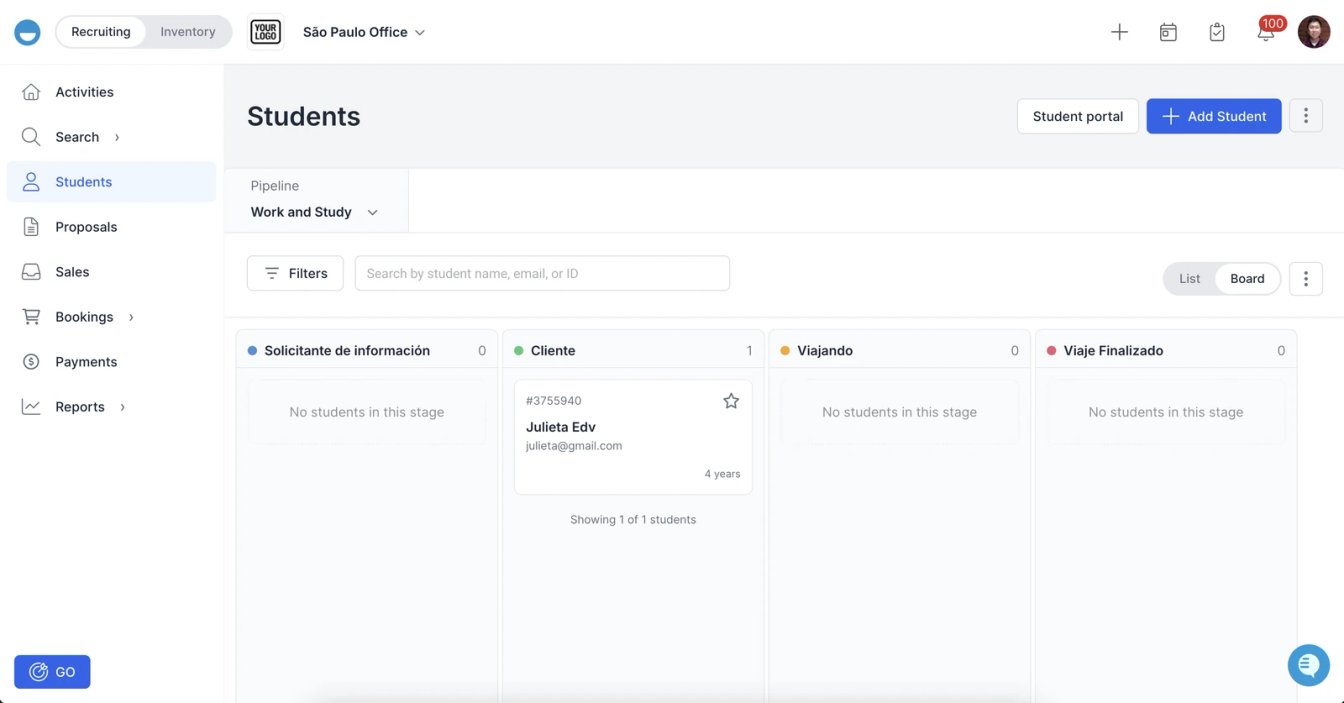Click the Add Student button

(1214, 116)
